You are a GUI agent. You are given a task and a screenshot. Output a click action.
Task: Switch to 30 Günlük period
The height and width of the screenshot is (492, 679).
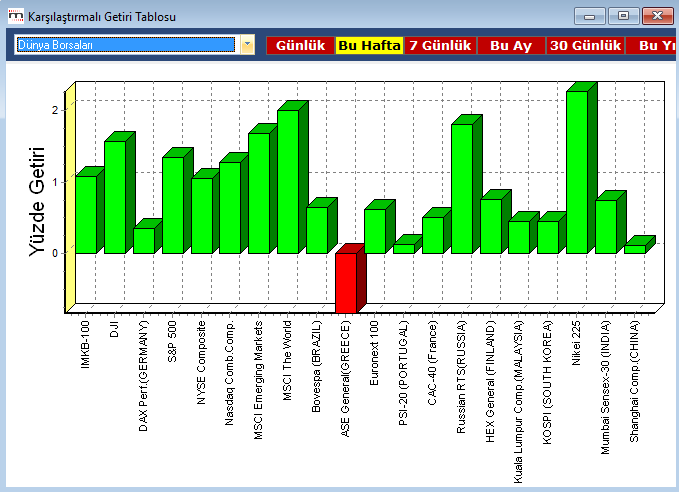coord(585,45)
